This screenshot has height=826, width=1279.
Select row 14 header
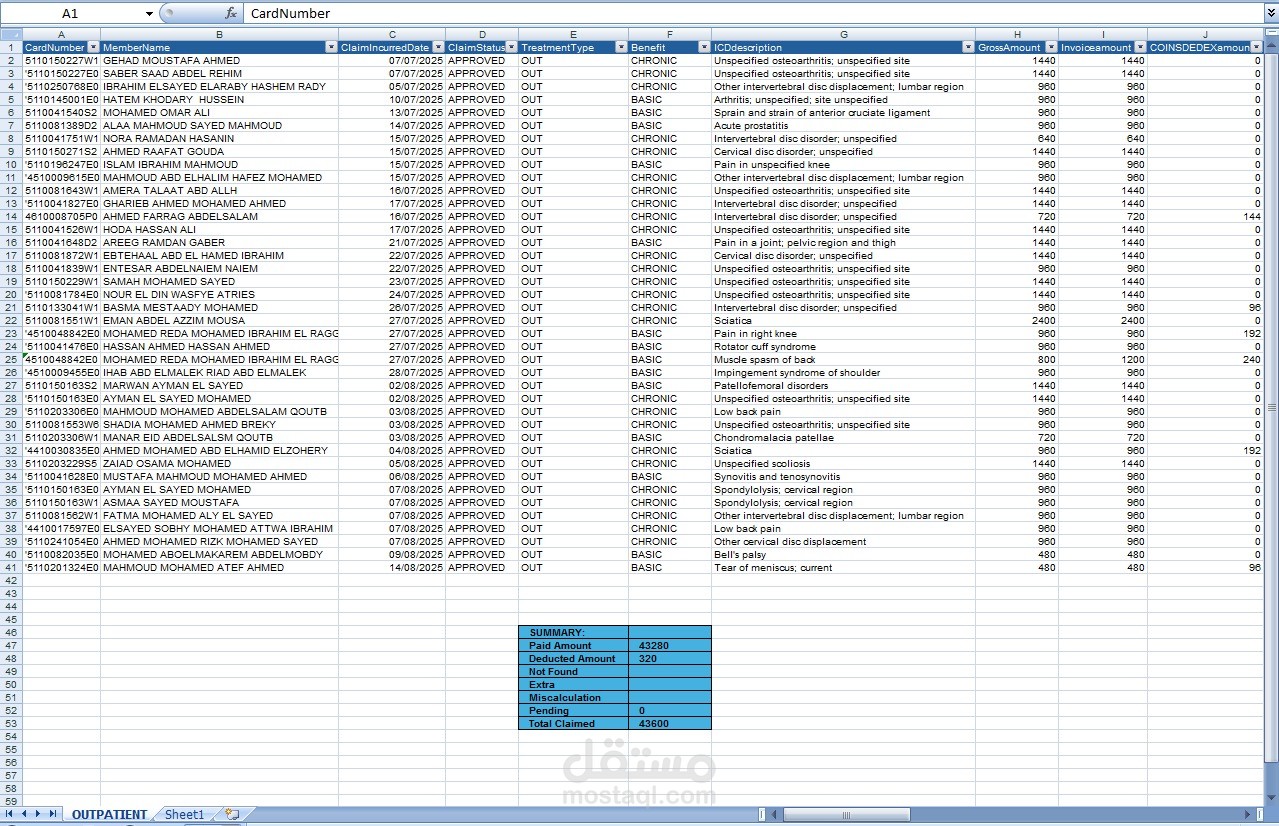point(11,216)
